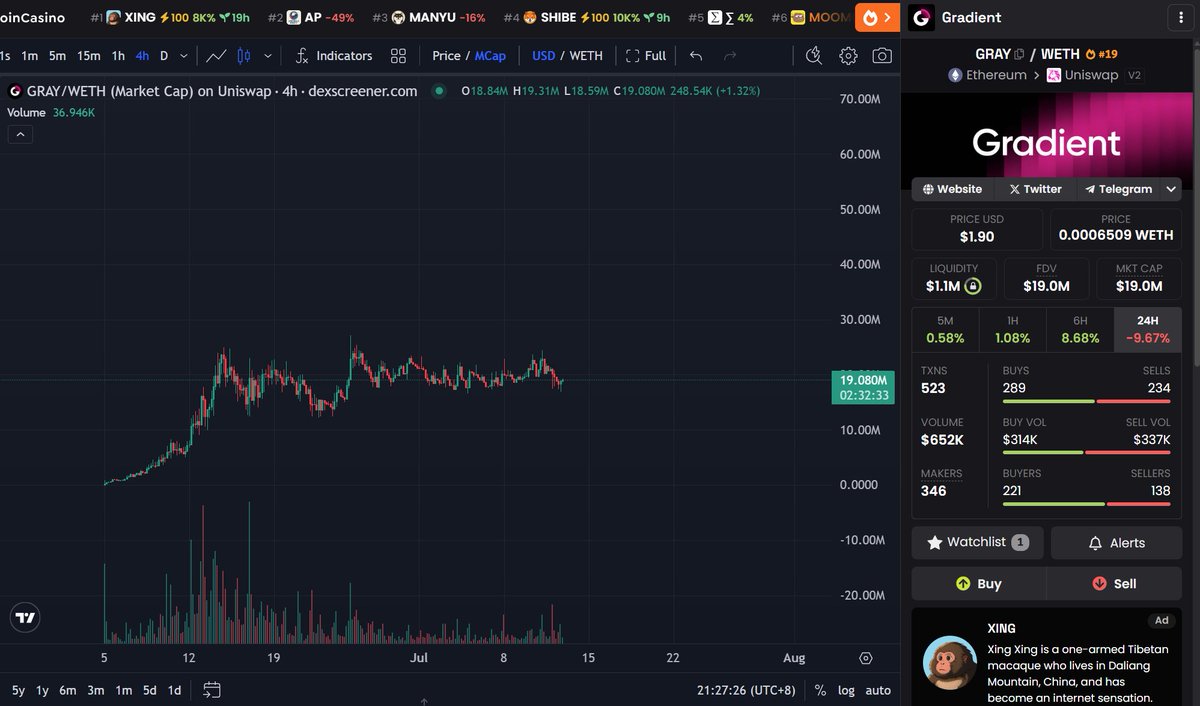1200x706 pixels.
Task: Open the Gradient Telegram link
Action: point(1117,189)
